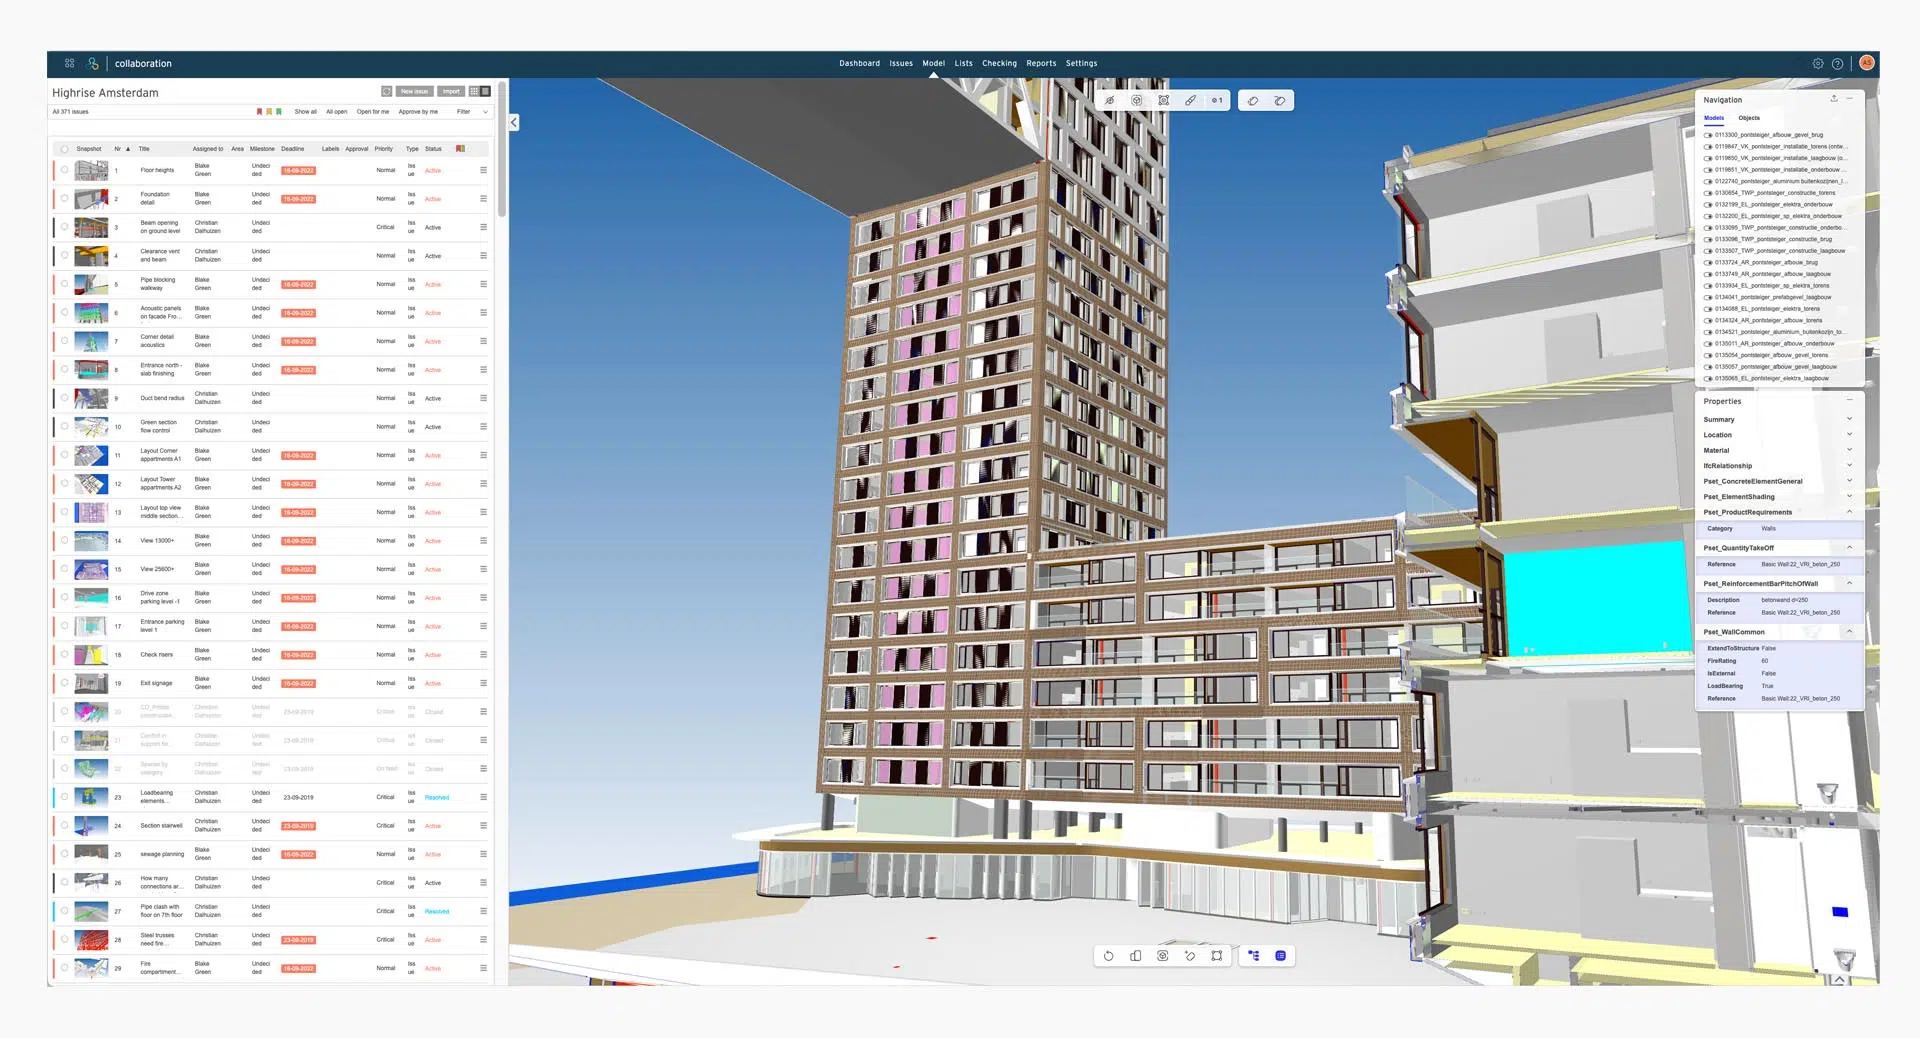The width and height of the screenshot is (1920, 1038).
Task: Expand the Summary properties section
Action: tap(1849, 419)
